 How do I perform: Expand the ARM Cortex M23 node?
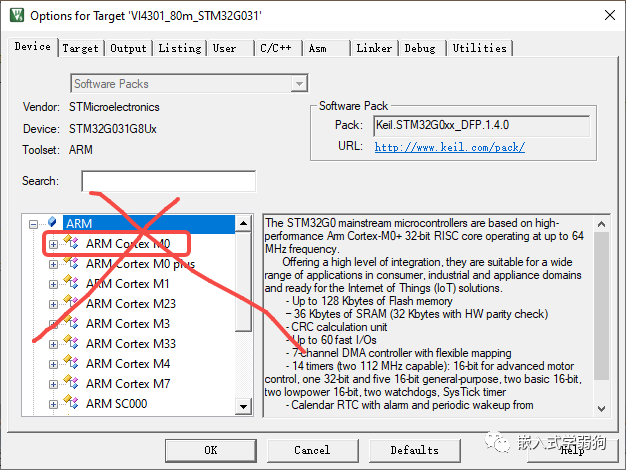click(x=53, y=304)
